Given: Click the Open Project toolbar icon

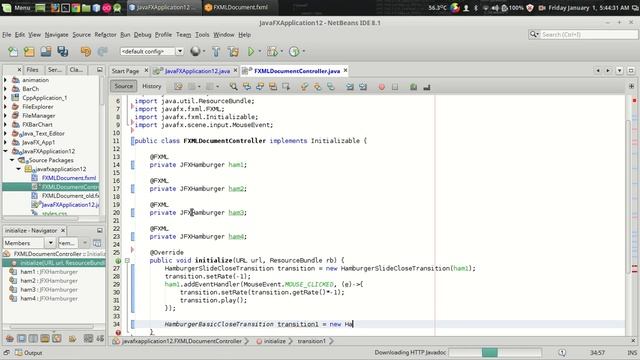Looking at the screenshot, I should point(46,51).
